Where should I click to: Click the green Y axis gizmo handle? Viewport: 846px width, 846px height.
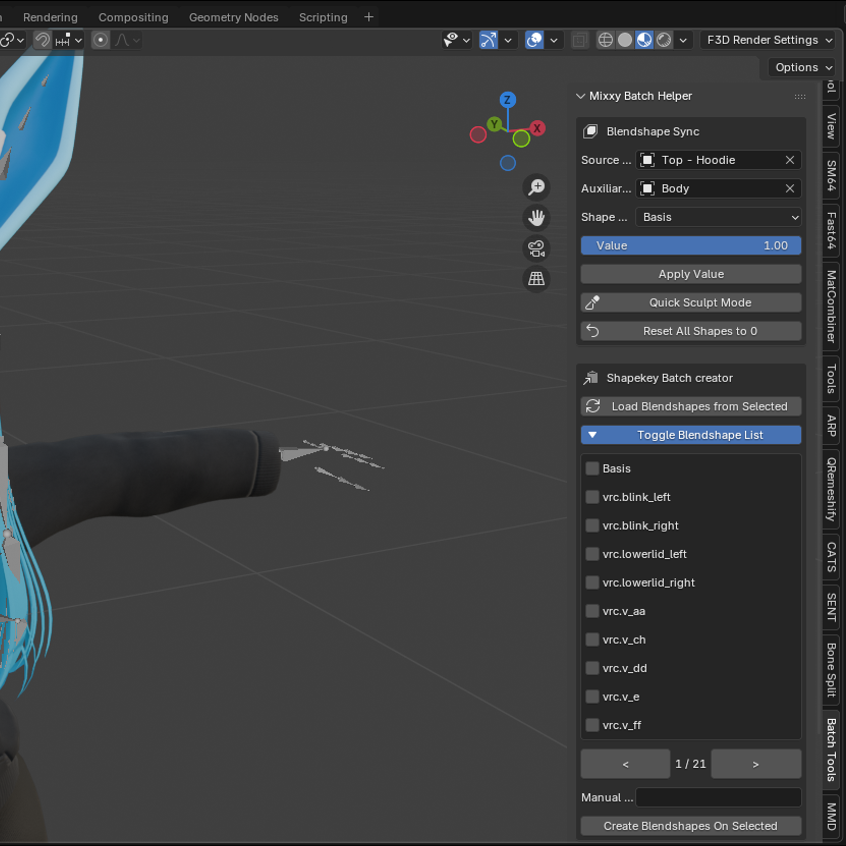point(494,124)
